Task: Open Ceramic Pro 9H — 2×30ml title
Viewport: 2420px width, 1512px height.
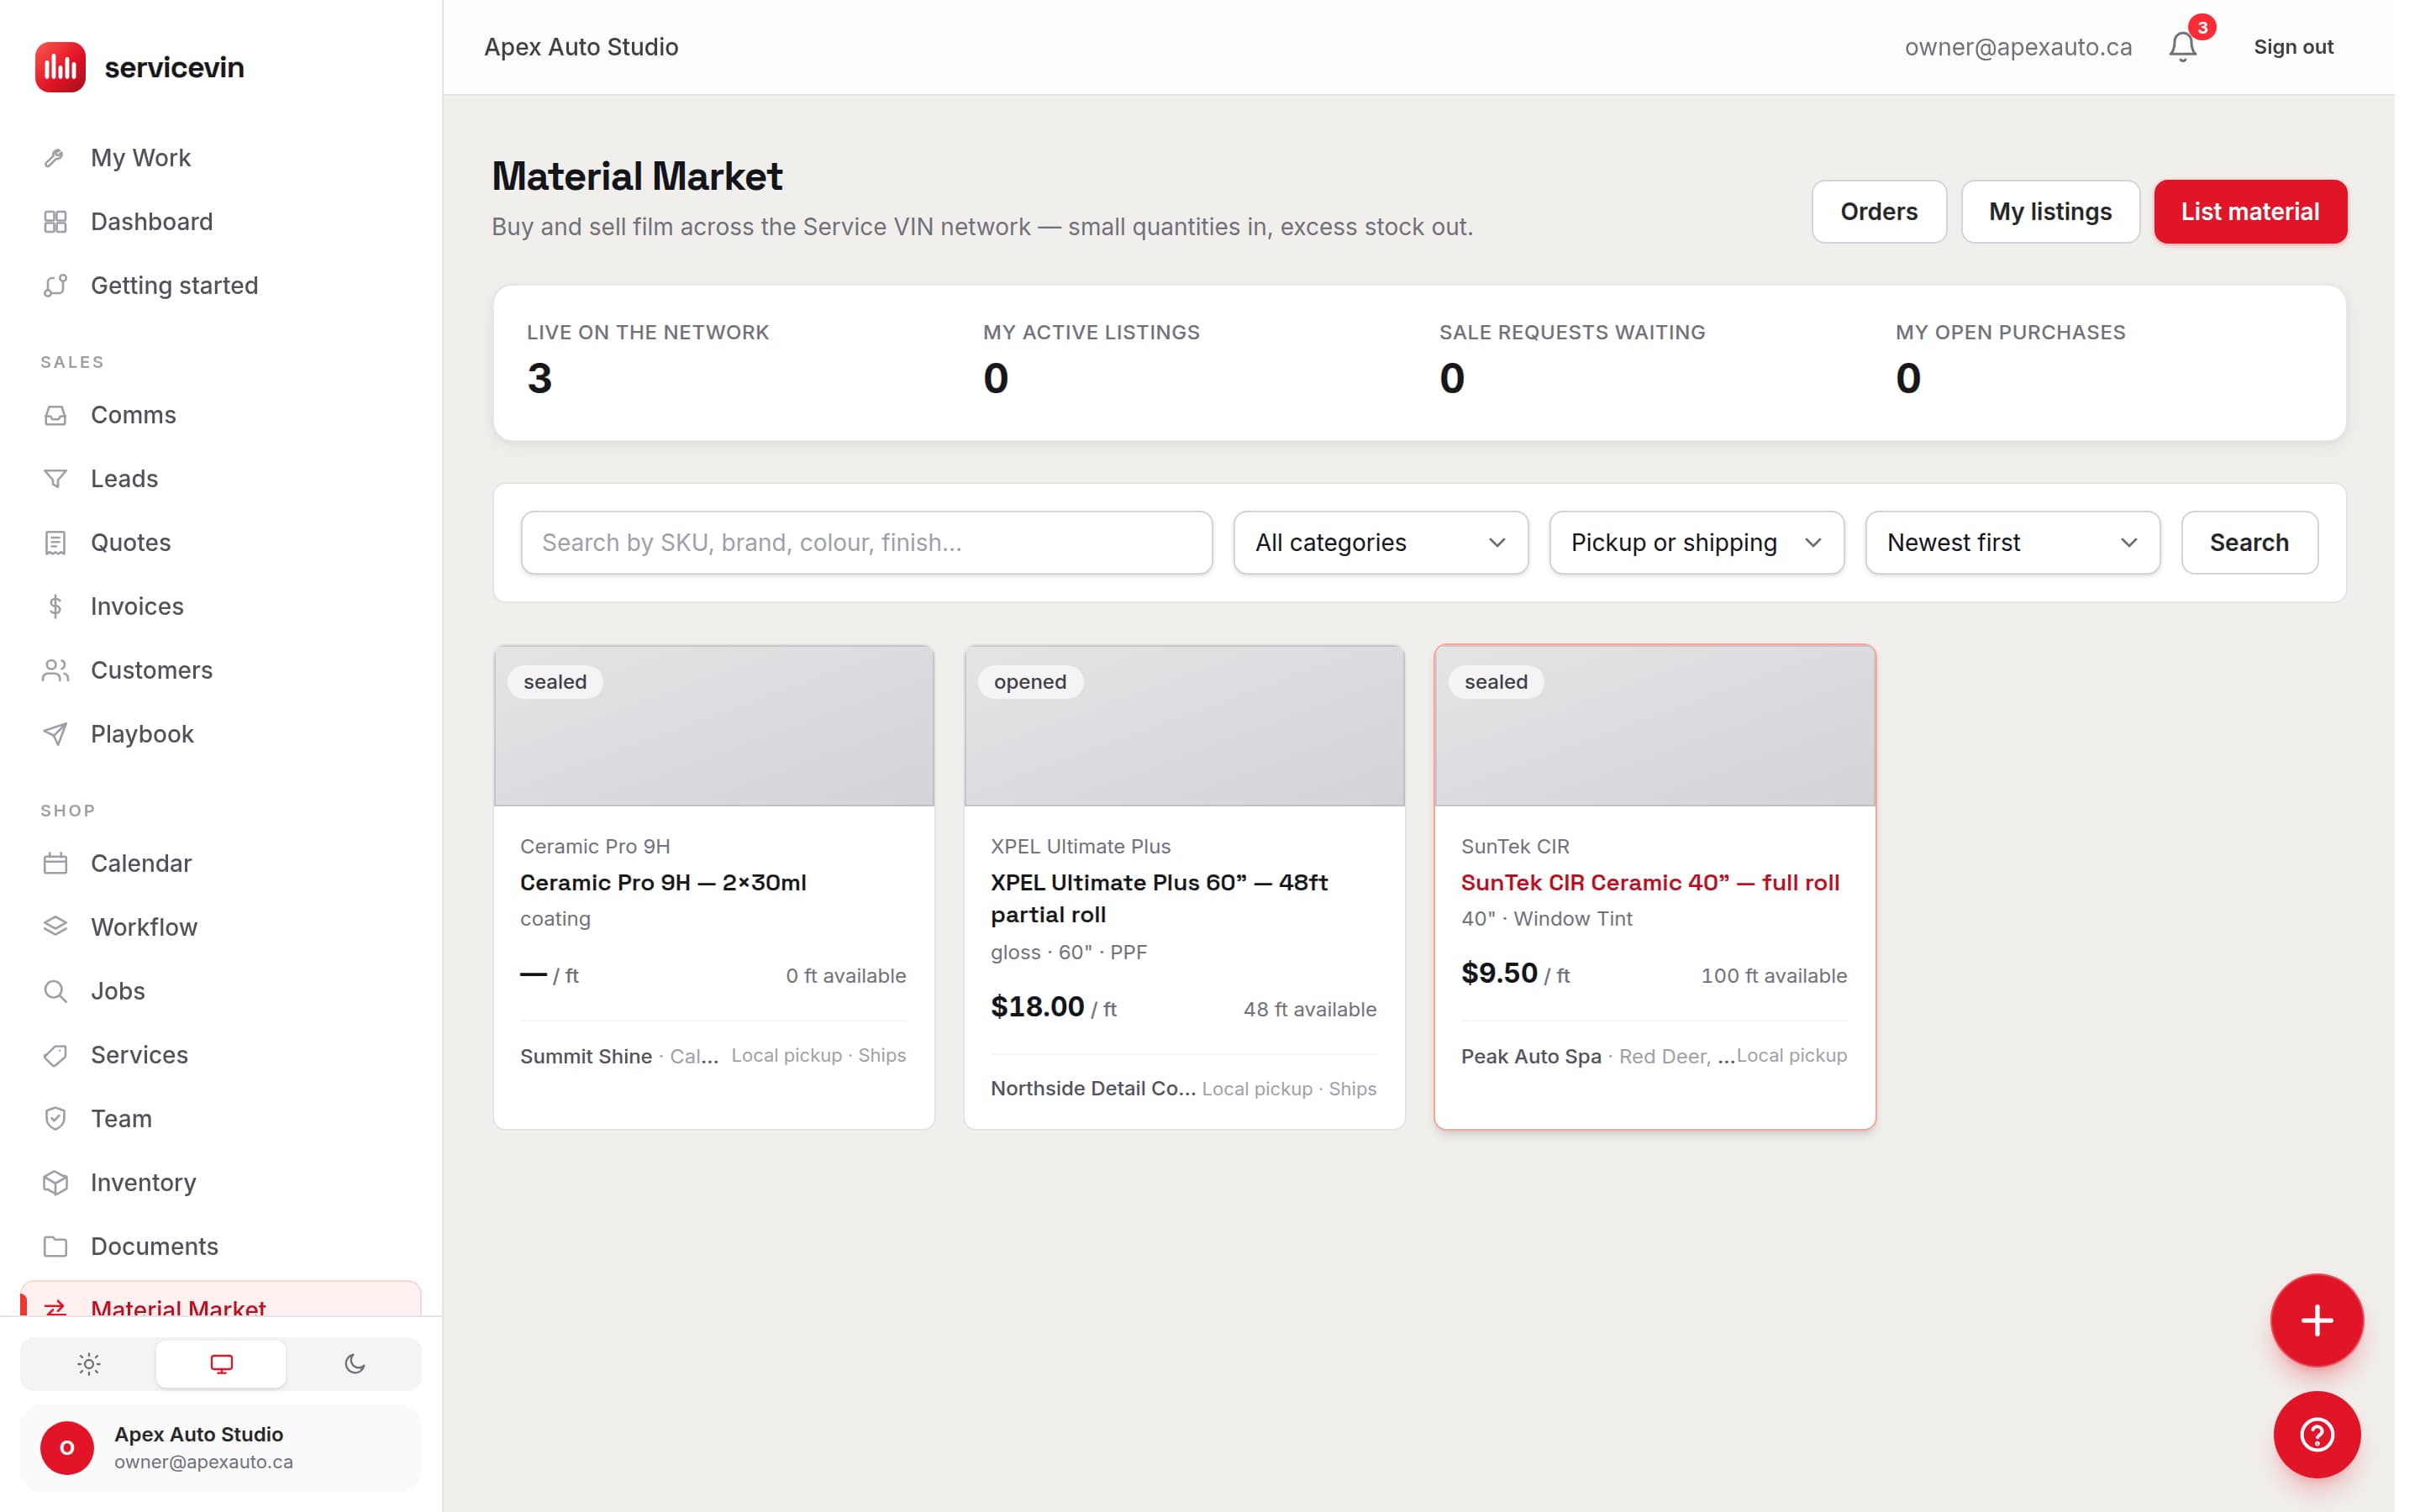Action: coord(663,883)
